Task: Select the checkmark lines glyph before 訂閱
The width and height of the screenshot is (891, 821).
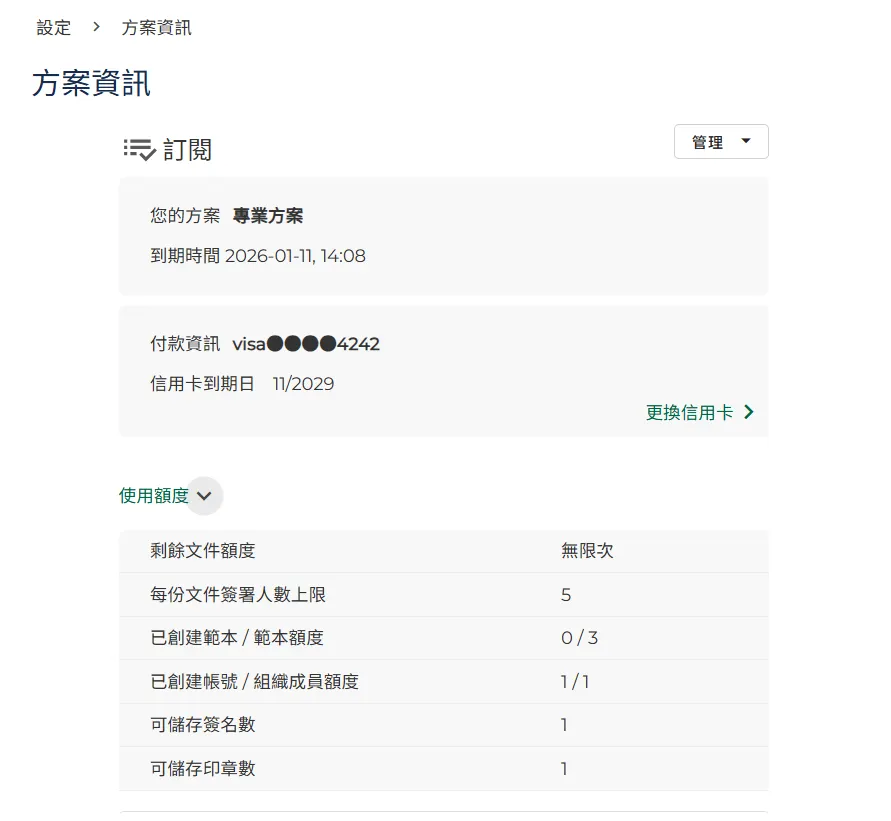Action: coord(135,148)
